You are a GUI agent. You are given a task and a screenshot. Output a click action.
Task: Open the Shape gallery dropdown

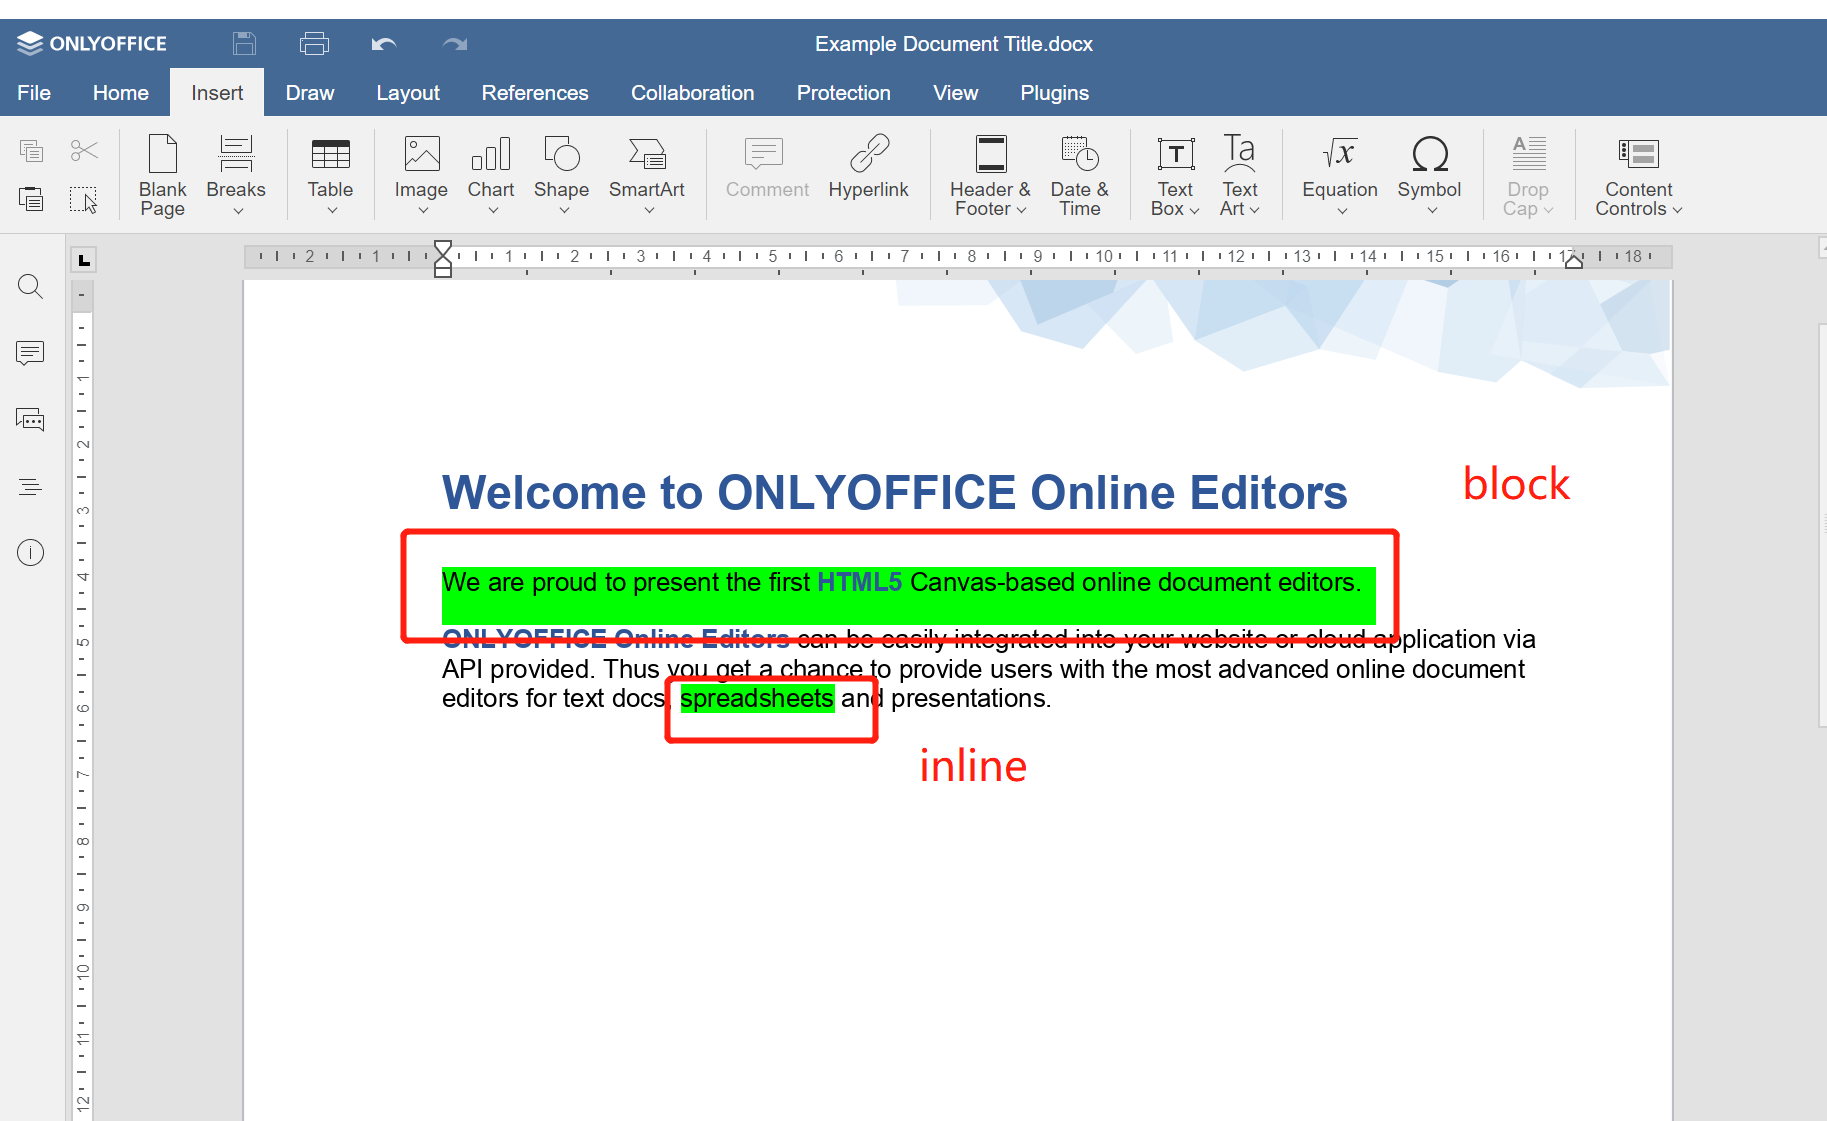click(561, 175)
